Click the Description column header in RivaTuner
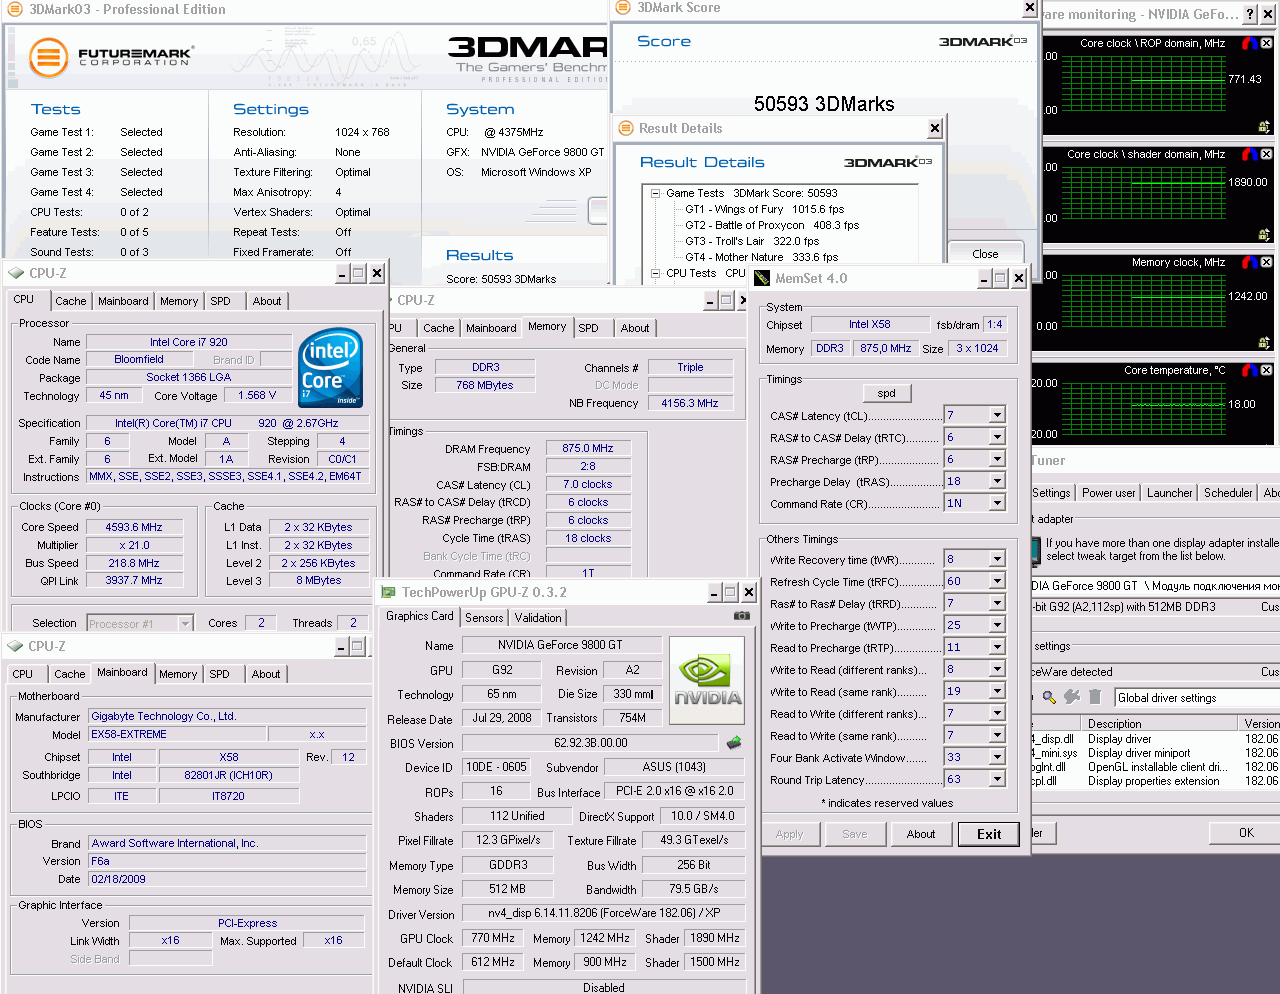1280x994 pixels. click(1159, 723)
